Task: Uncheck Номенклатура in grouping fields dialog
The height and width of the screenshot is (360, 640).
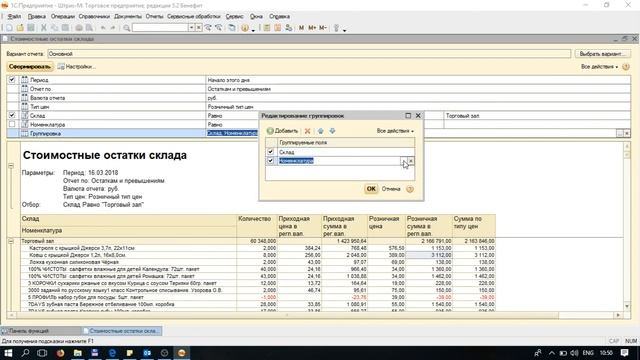Action: (x=270, y=161)
